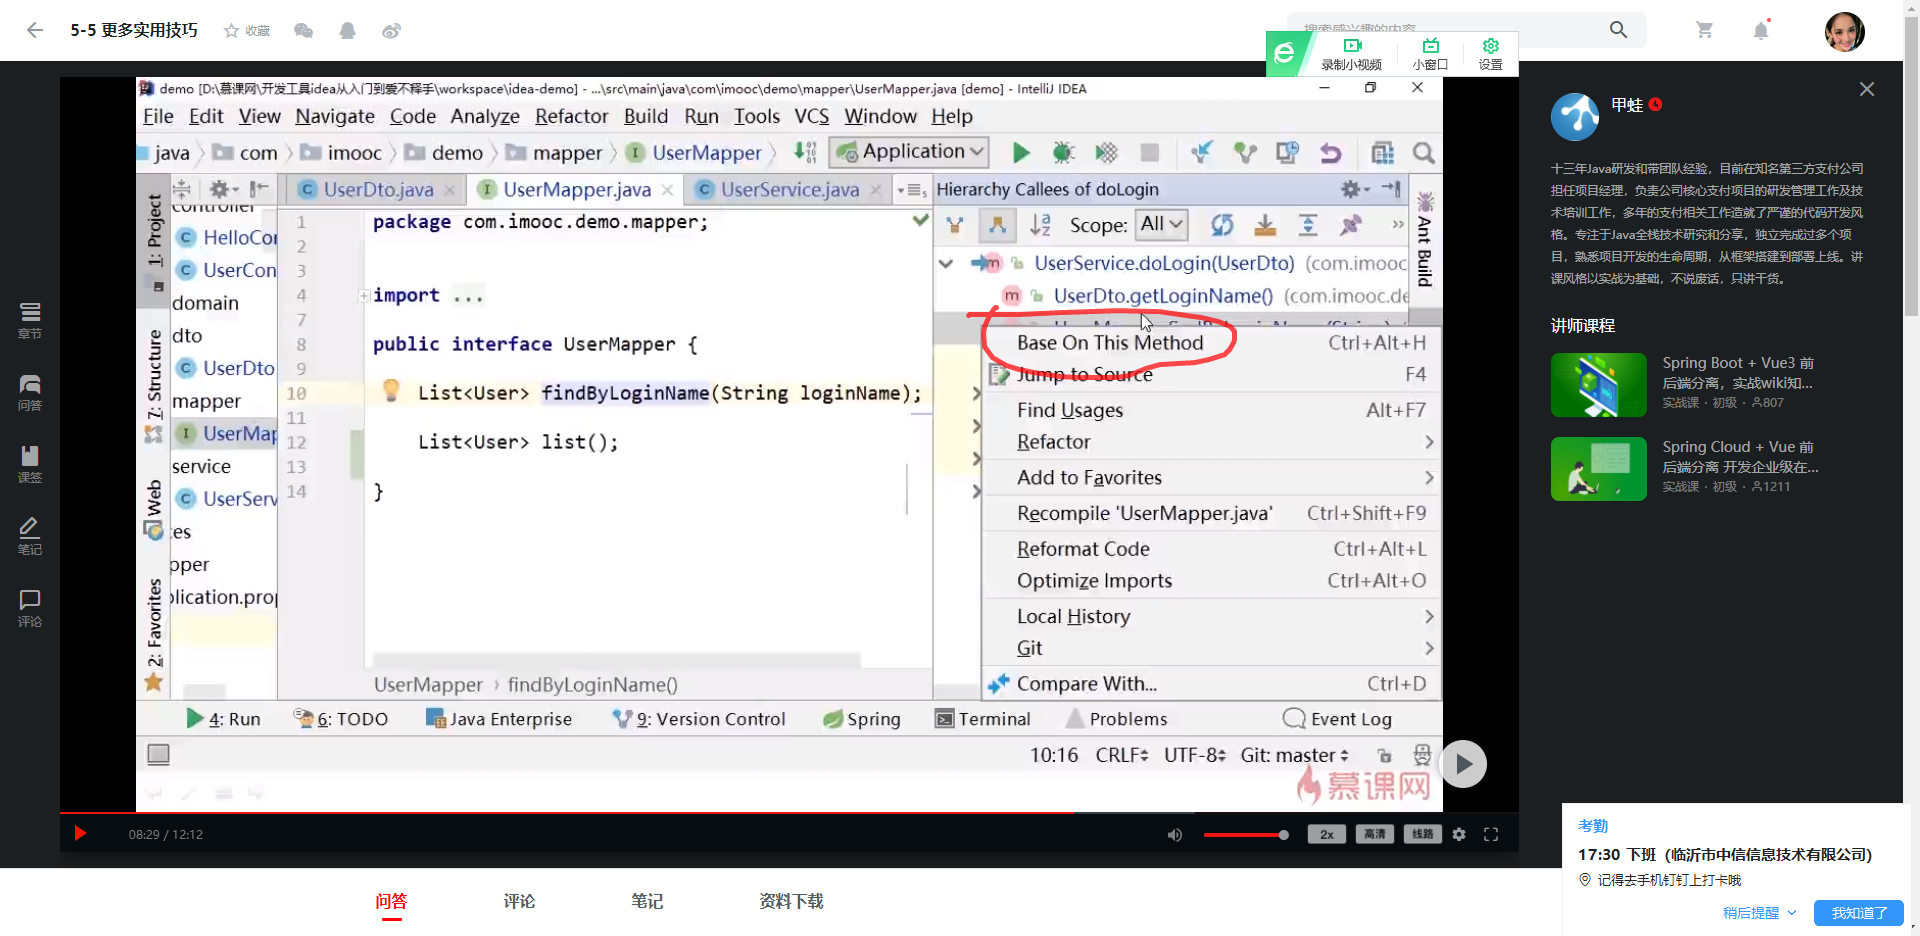The height and width of the screenshot is (936, 1920).
Task: Click the 高清 quality button
Action: coord(1375,834)
